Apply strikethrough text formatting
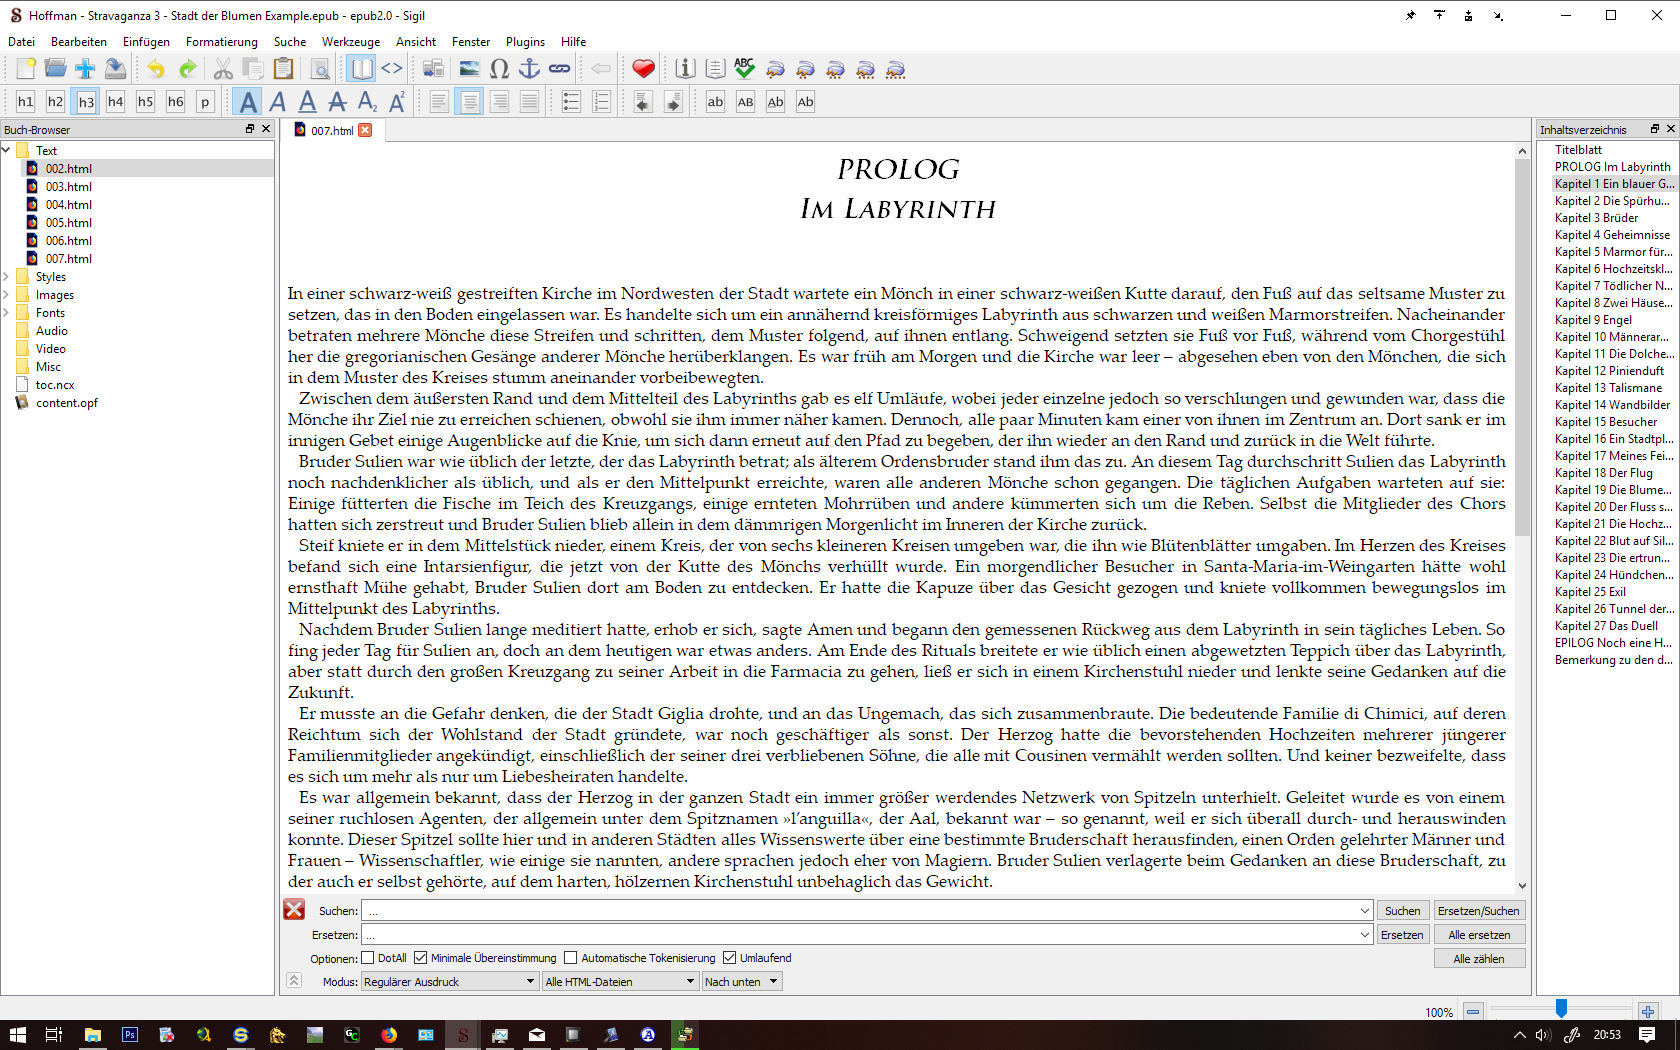Image resolution: width=1680 pixels, height=1050 pixels. coord(337,102)
